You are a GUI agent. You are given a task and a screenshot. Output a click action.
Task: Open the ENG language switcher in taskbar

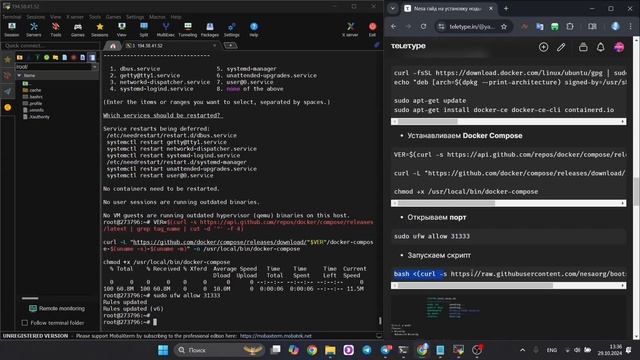point(552,350)
